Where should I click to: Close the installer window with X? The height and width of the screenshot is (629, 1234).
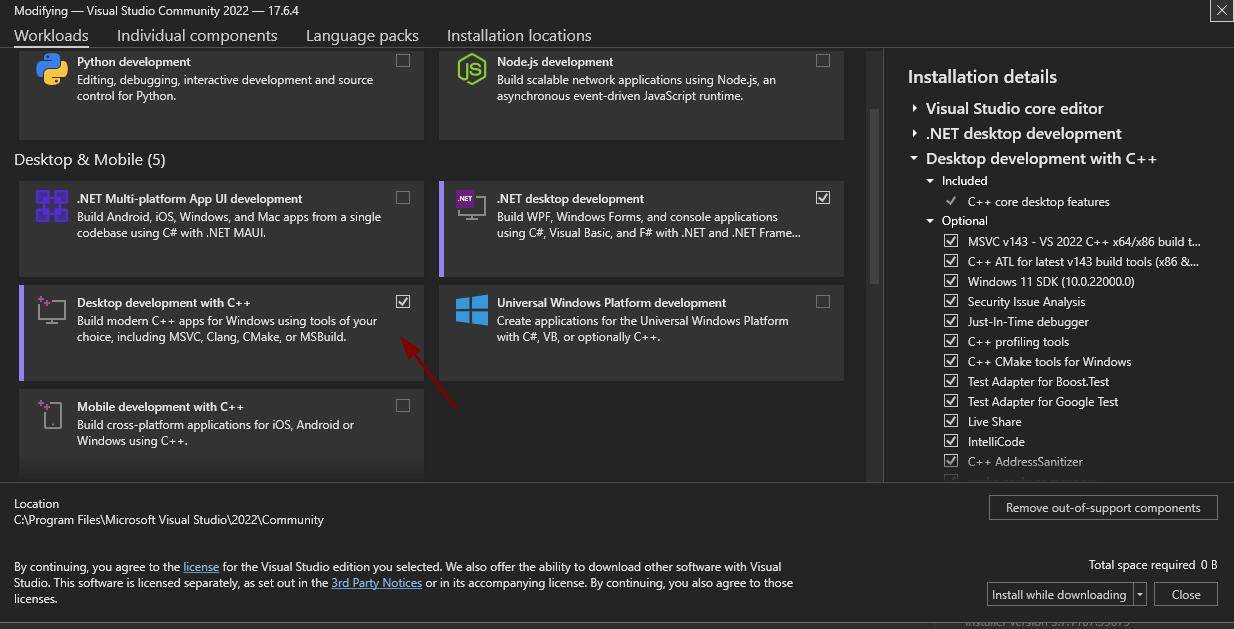tap(1220, 11)
